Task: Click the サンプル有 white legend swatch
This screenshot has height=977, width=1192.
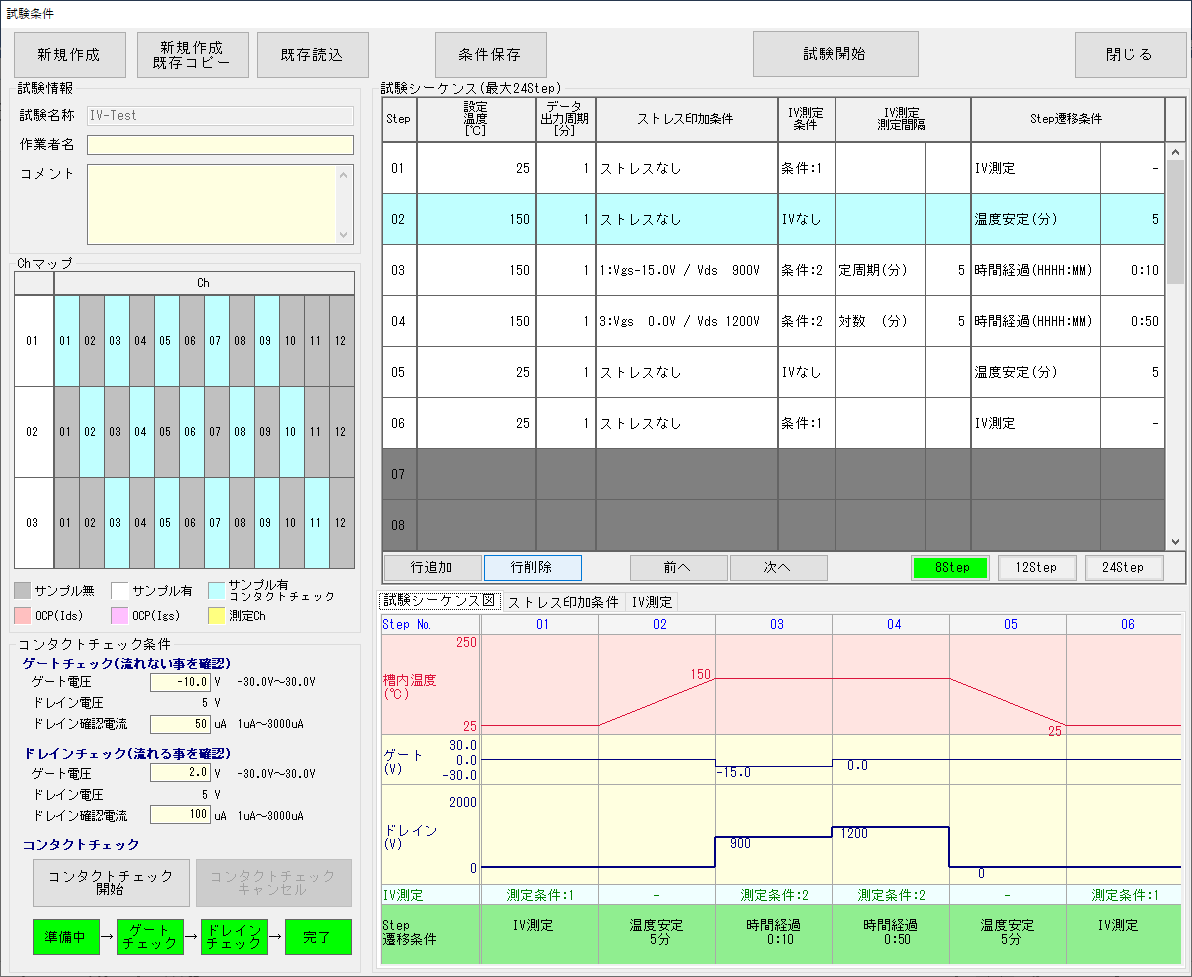Action: [120, 590]
